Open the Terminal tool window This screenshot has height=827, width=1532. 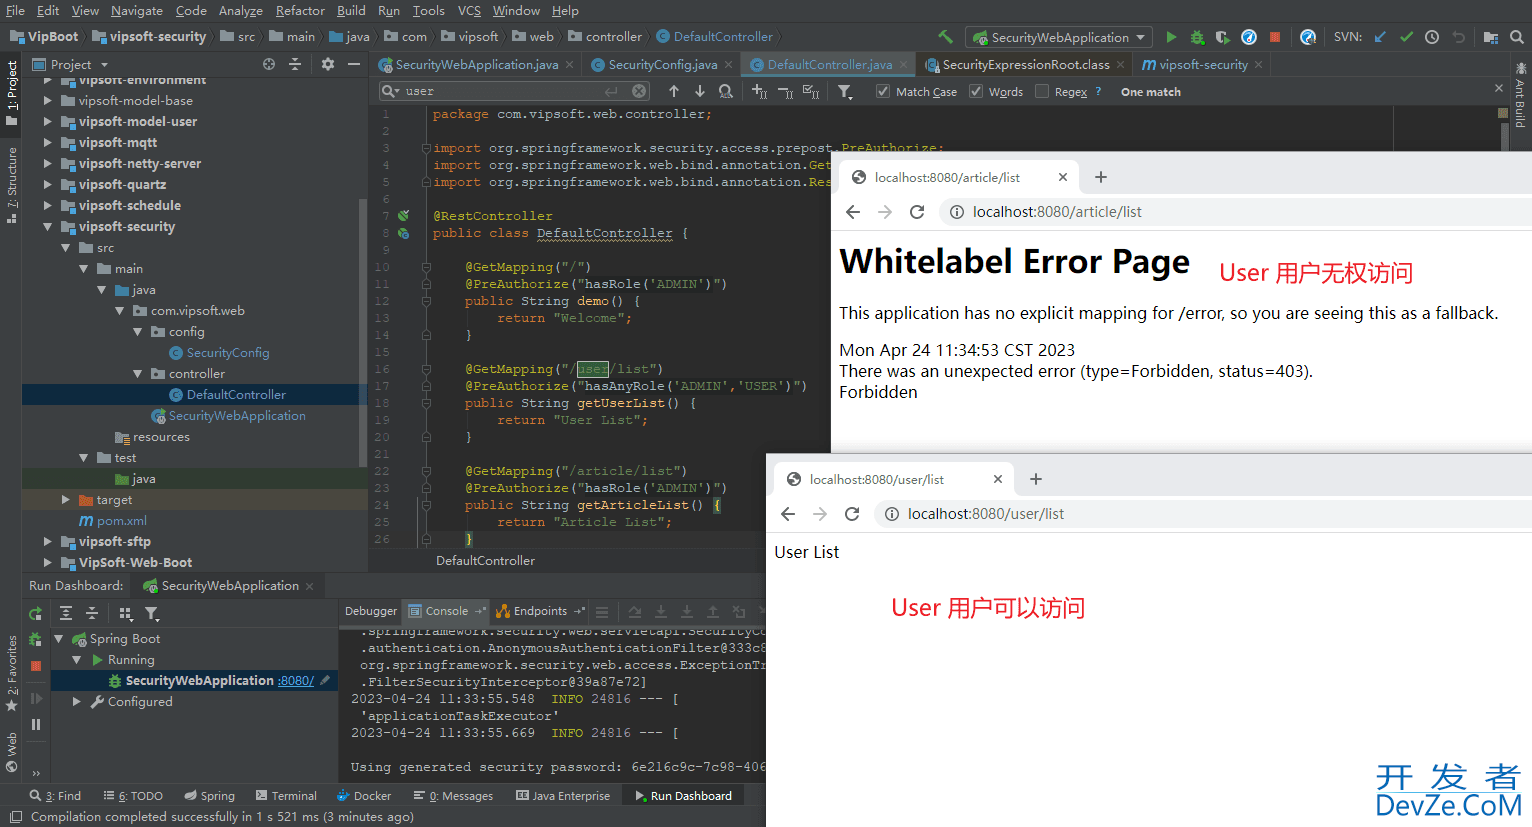click(x=286, y=796)
